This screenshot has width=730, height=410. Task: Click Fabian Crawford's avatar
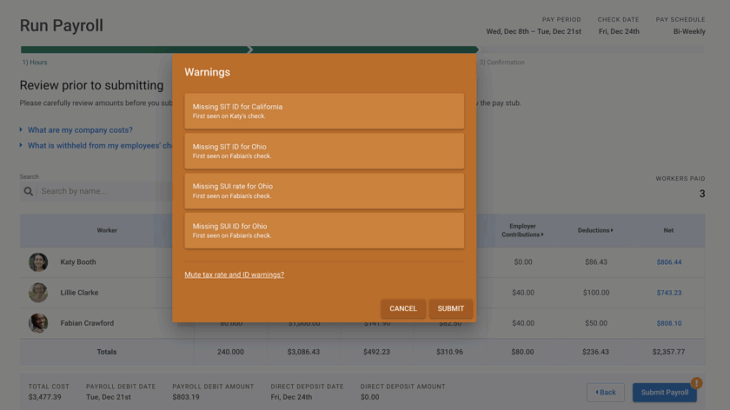click(38, 323)
